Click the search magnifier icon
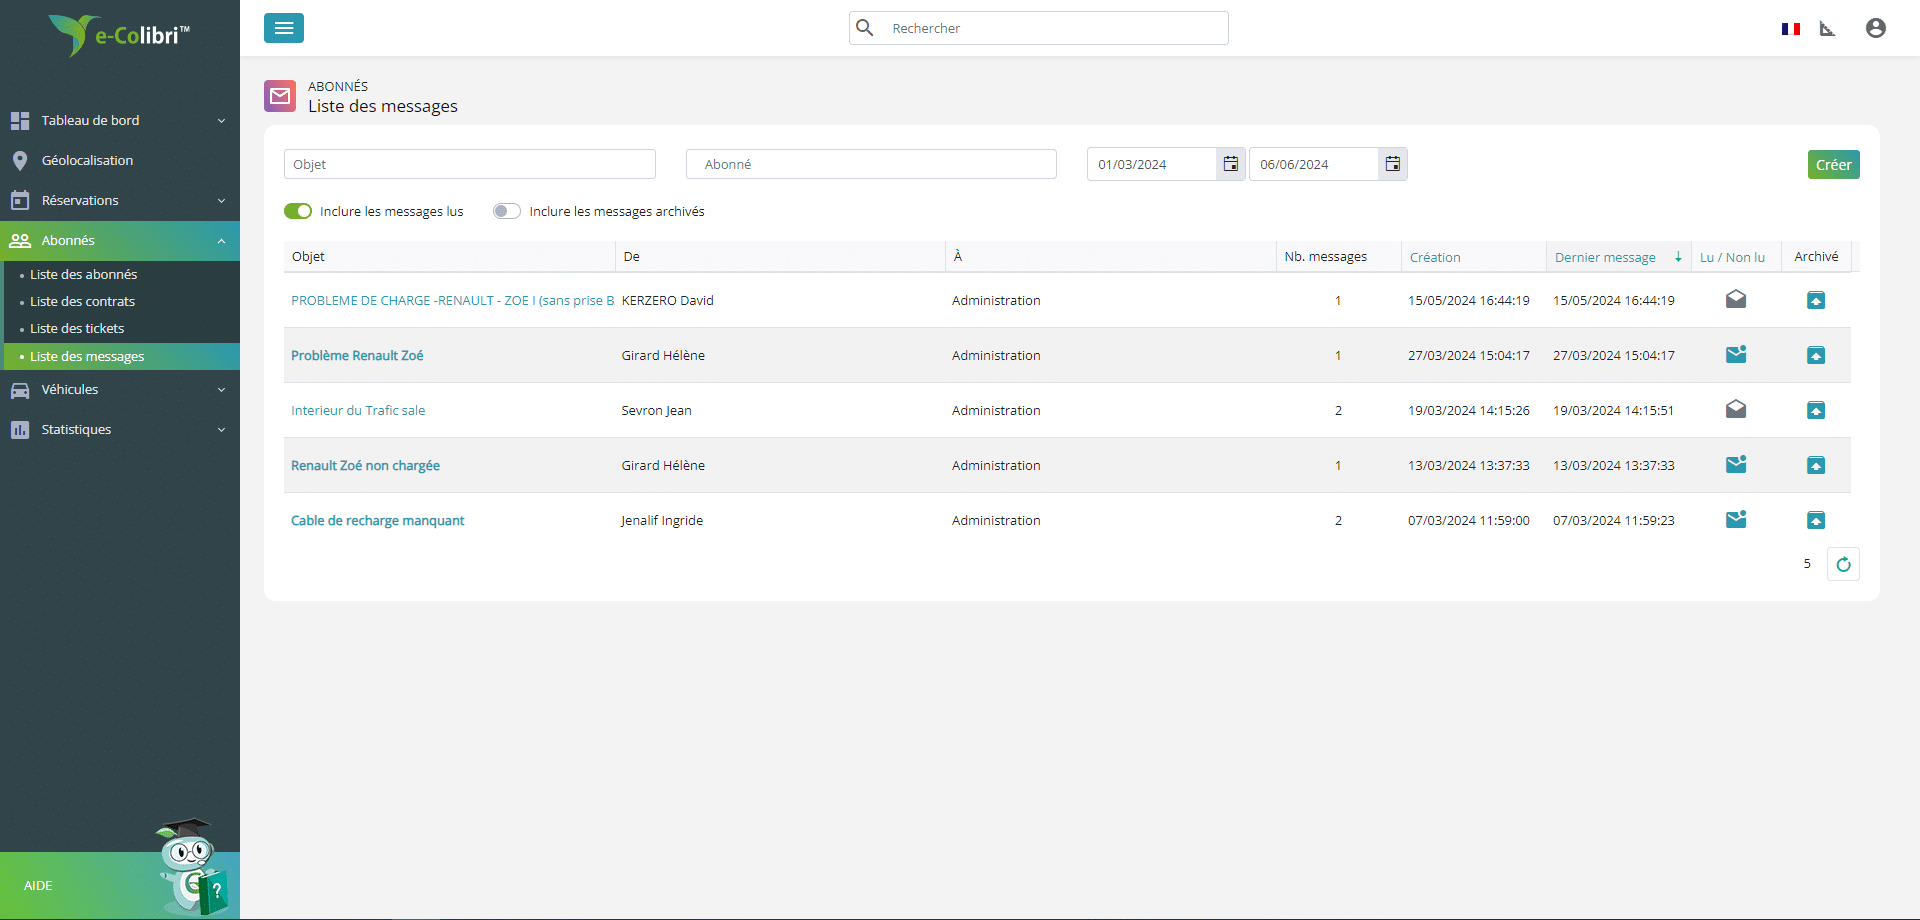The width and height of the screenshot is (1920, 920). point(865,28)
